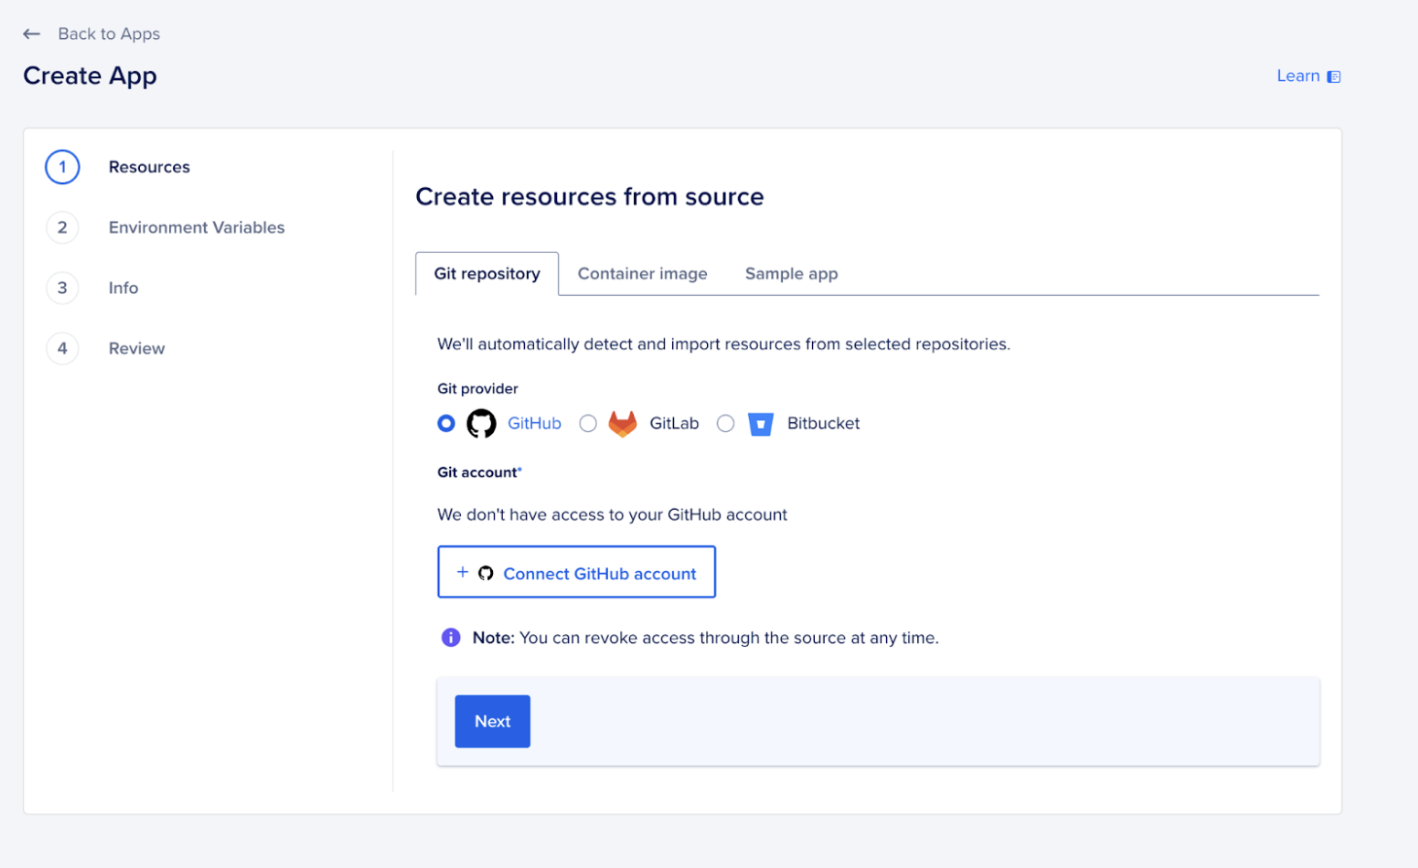1418x868 pixels.
Task: Click the GitLab fox logo
Action: point(623,424)
